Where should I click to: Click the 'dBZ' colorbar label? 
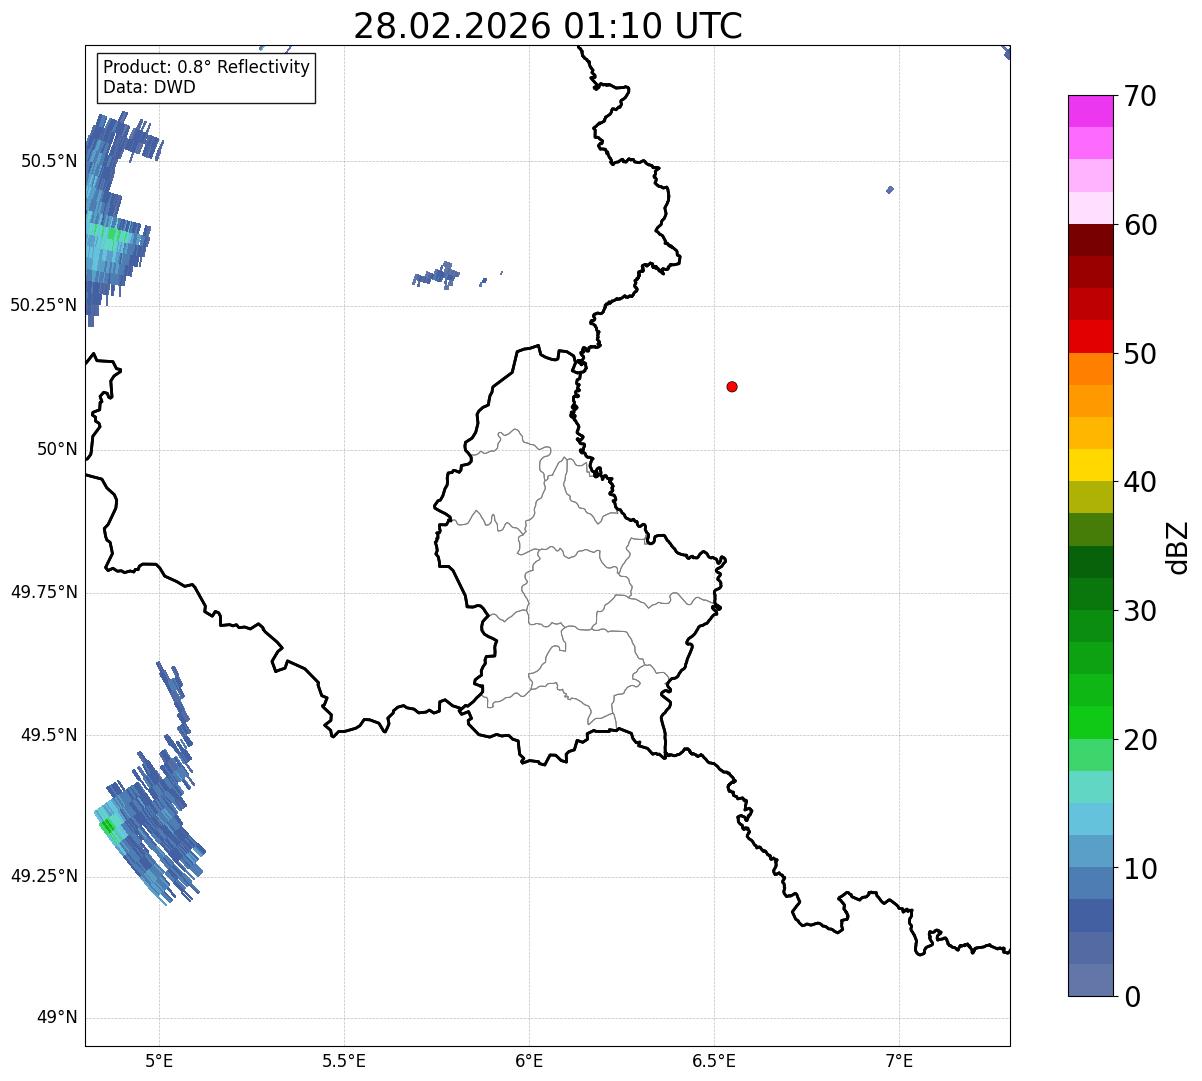point(1178,547)
